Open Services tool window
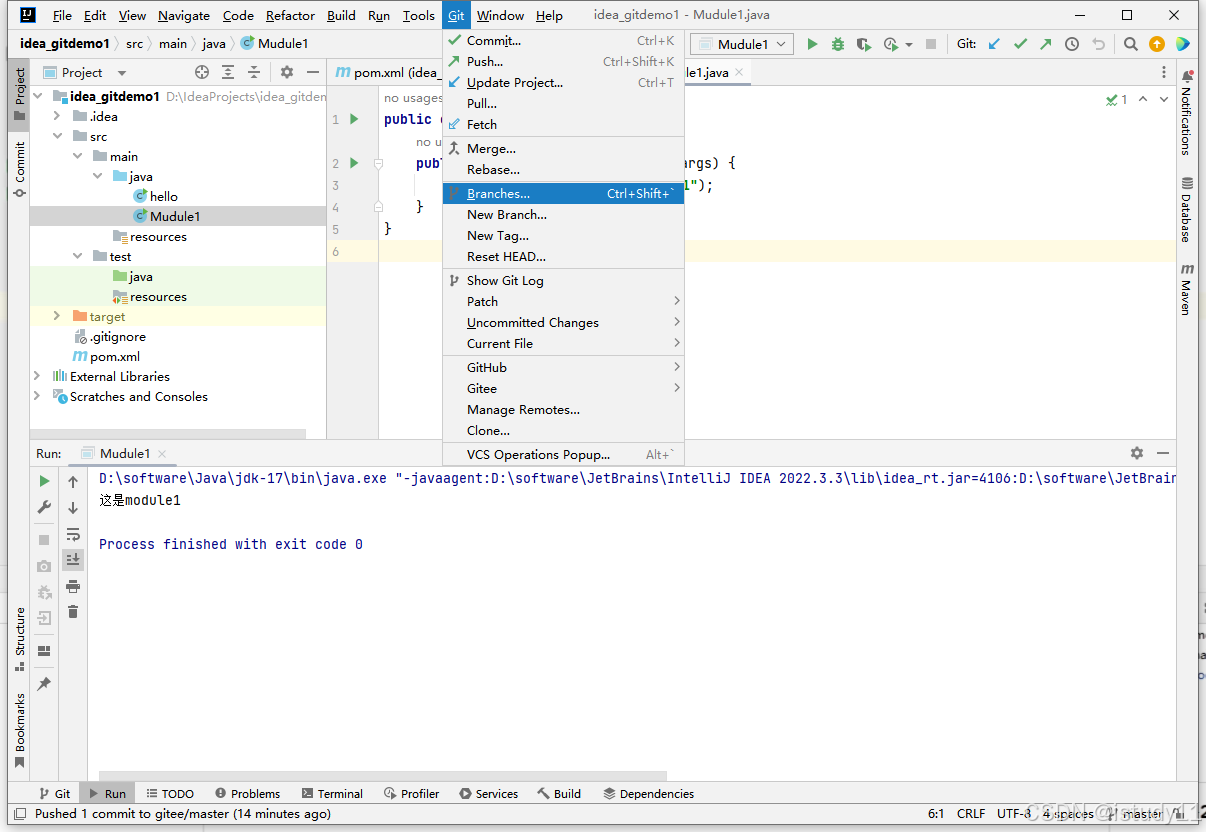The image size is (1206, 832). pos(488,794)
